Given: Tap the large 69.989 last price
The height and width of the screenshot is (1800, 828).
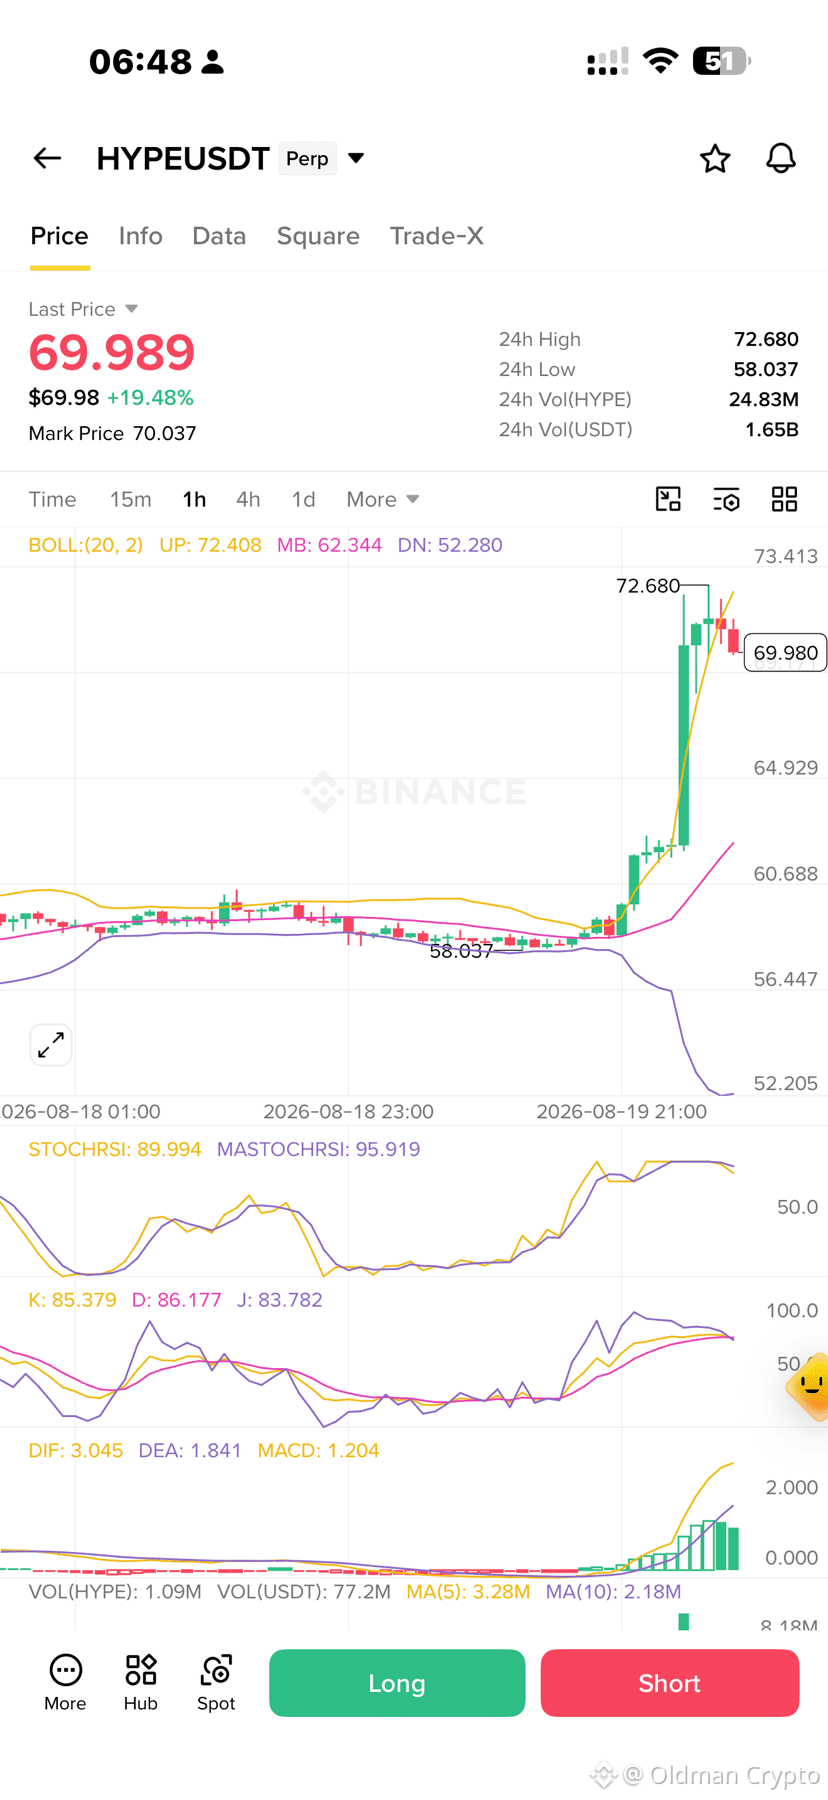Looking at the screenshot, I should (112, 352).
